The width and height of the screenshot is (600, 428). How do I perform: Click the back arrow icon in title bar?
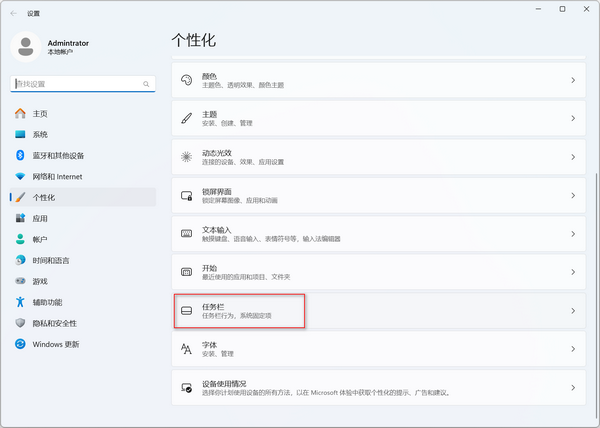point(14,13)
